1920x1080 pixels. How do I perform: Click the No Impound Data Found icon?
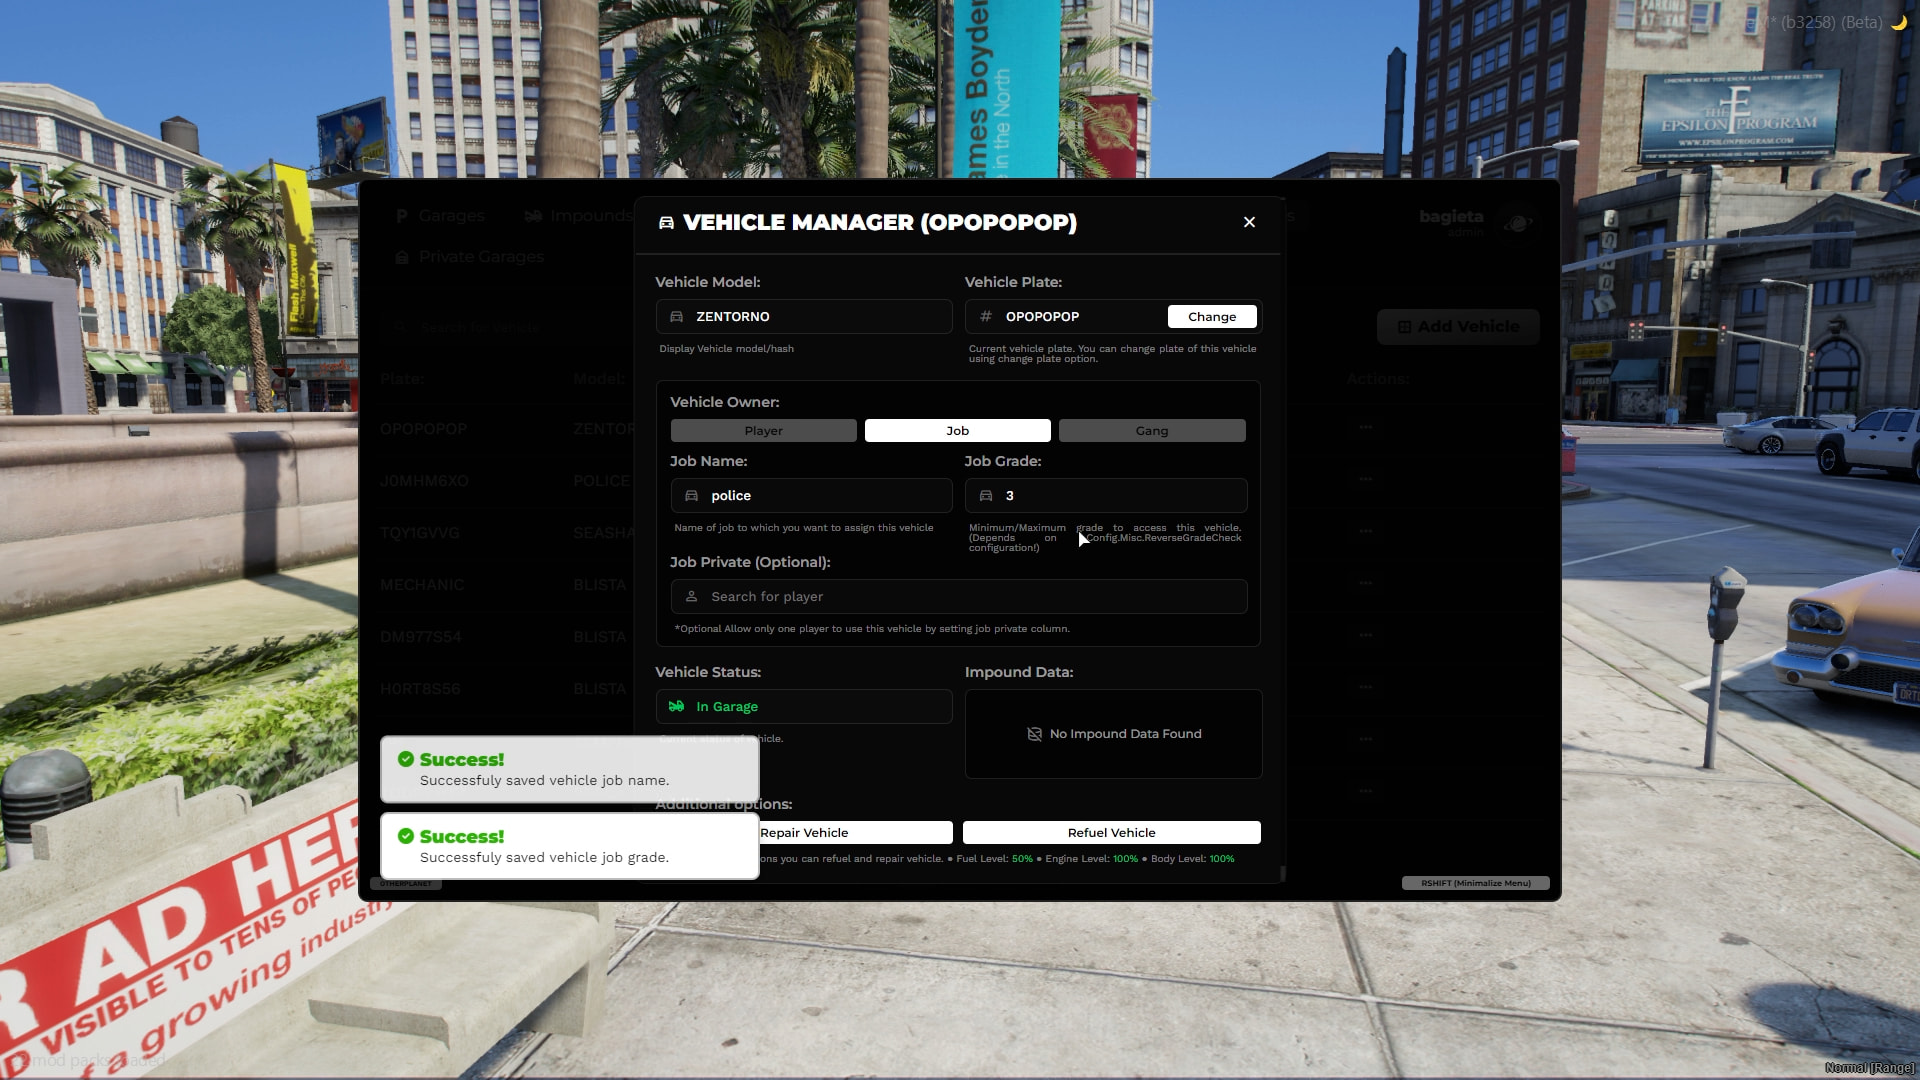[1035, 734]
